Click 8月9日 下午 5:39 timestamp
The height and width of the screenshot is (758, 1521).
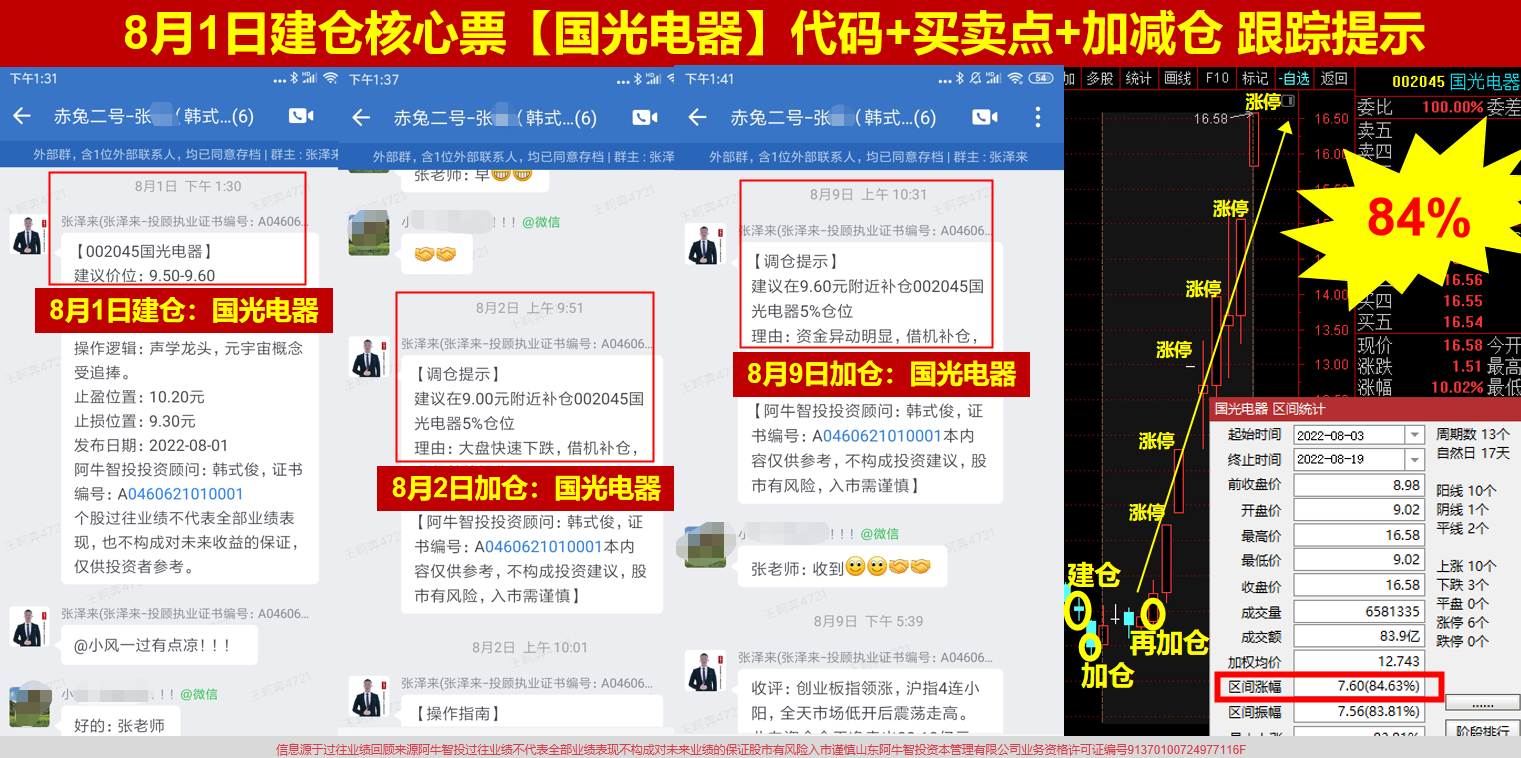[x=868, y=621]
